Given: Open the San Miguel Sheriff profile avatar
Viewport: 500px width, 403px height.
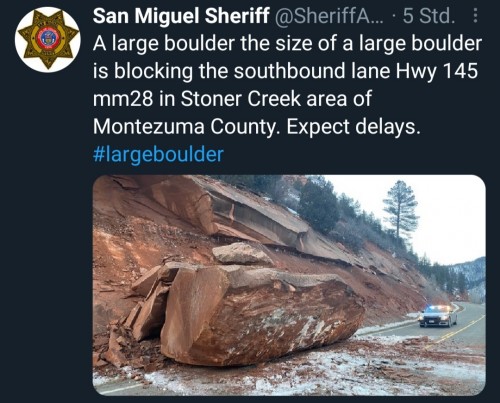Looking at the screenshot, I should coord(49,39).
